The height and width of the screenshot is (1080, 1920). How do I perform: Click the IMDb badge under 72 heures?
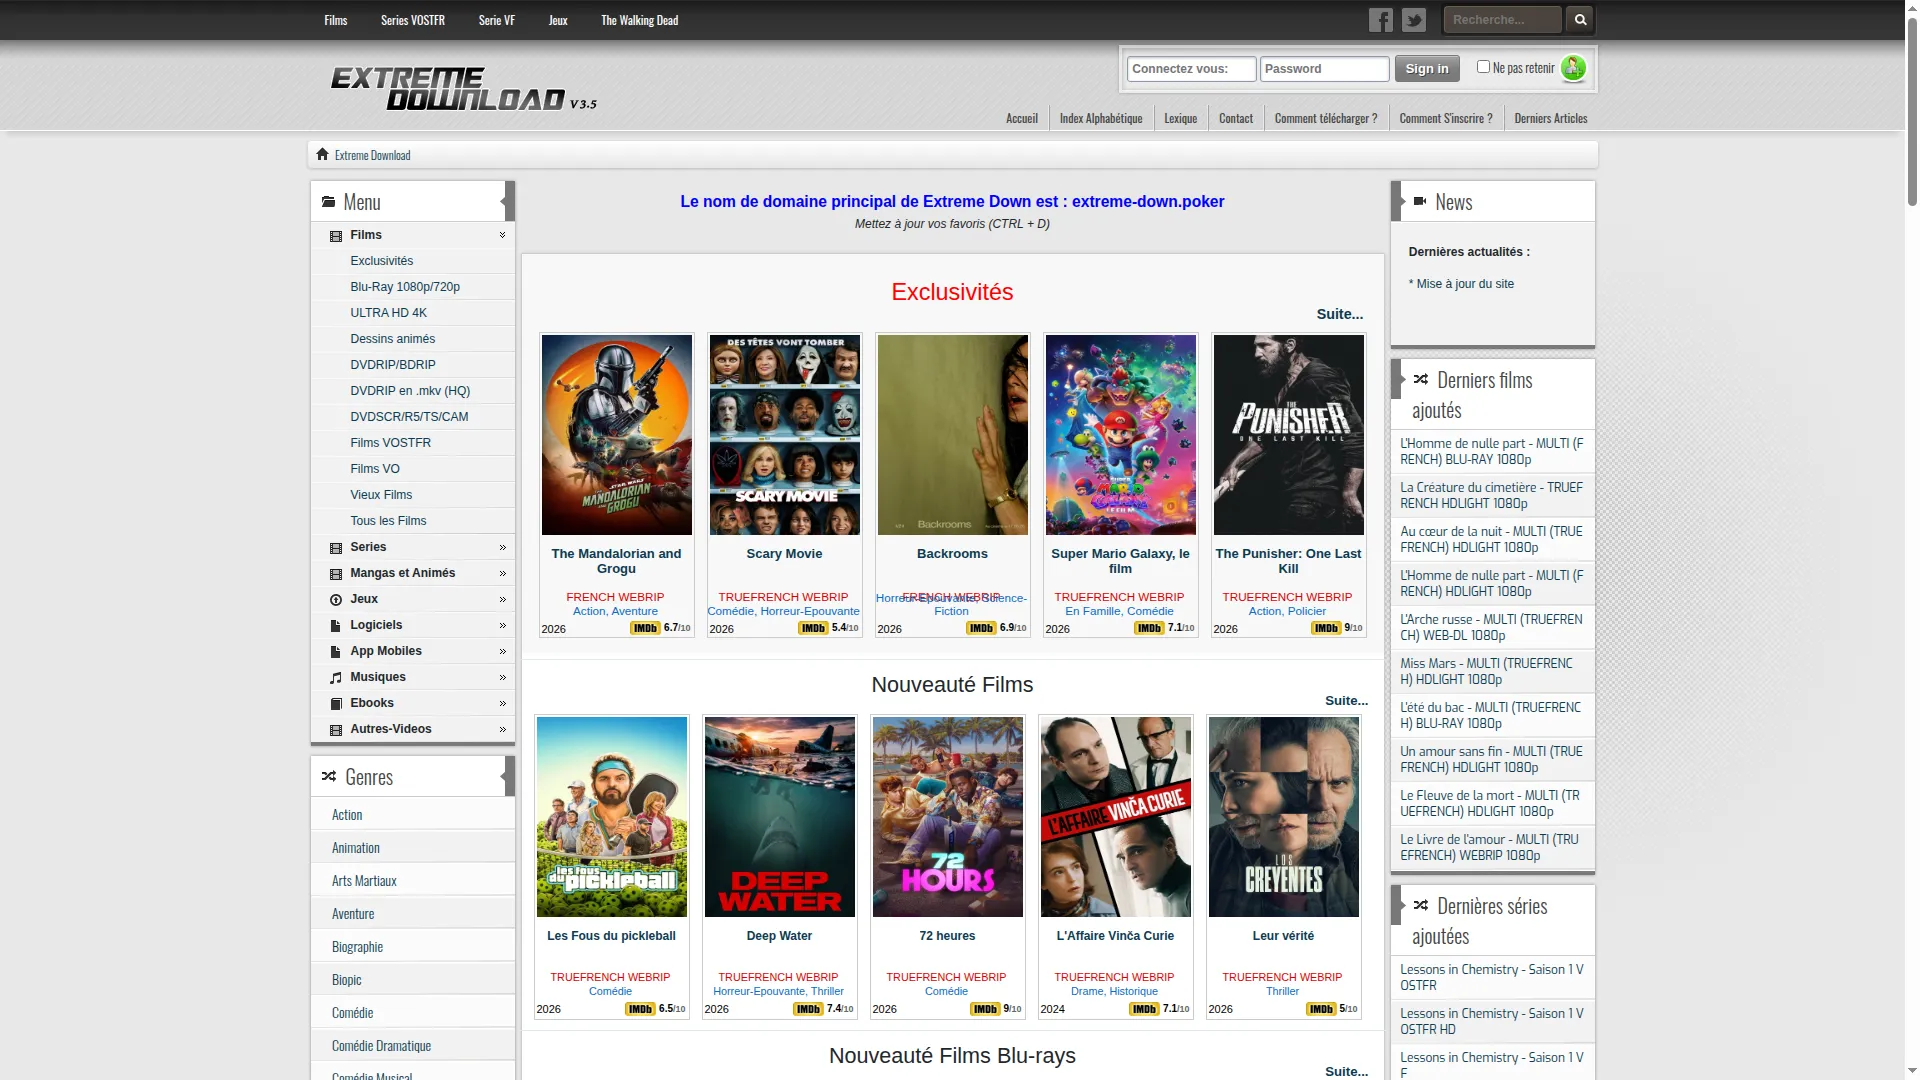pyautogui.click(x=985, y=1009)
